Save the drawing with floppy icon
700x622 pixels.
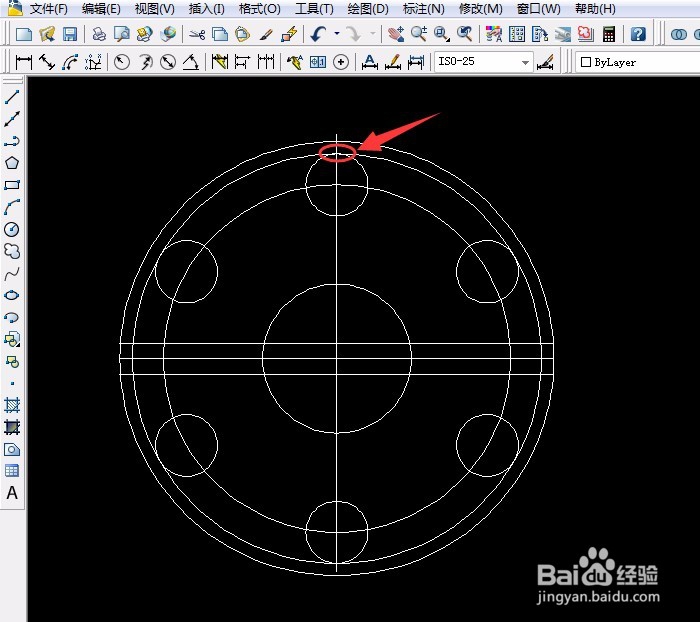point(70,34)
